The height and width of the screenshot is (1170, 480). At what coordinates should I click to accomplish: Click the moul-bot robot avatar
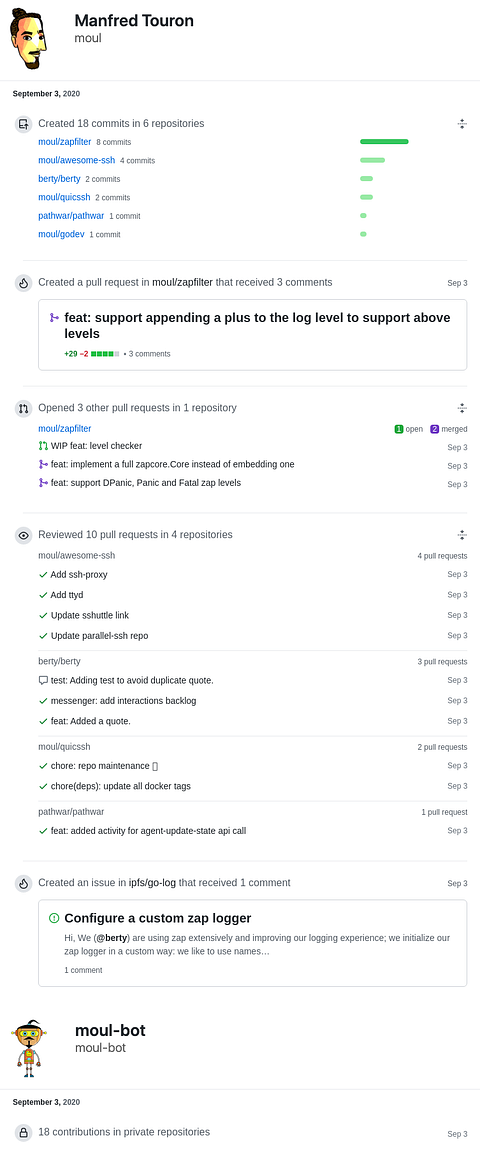pos(29,1046)
